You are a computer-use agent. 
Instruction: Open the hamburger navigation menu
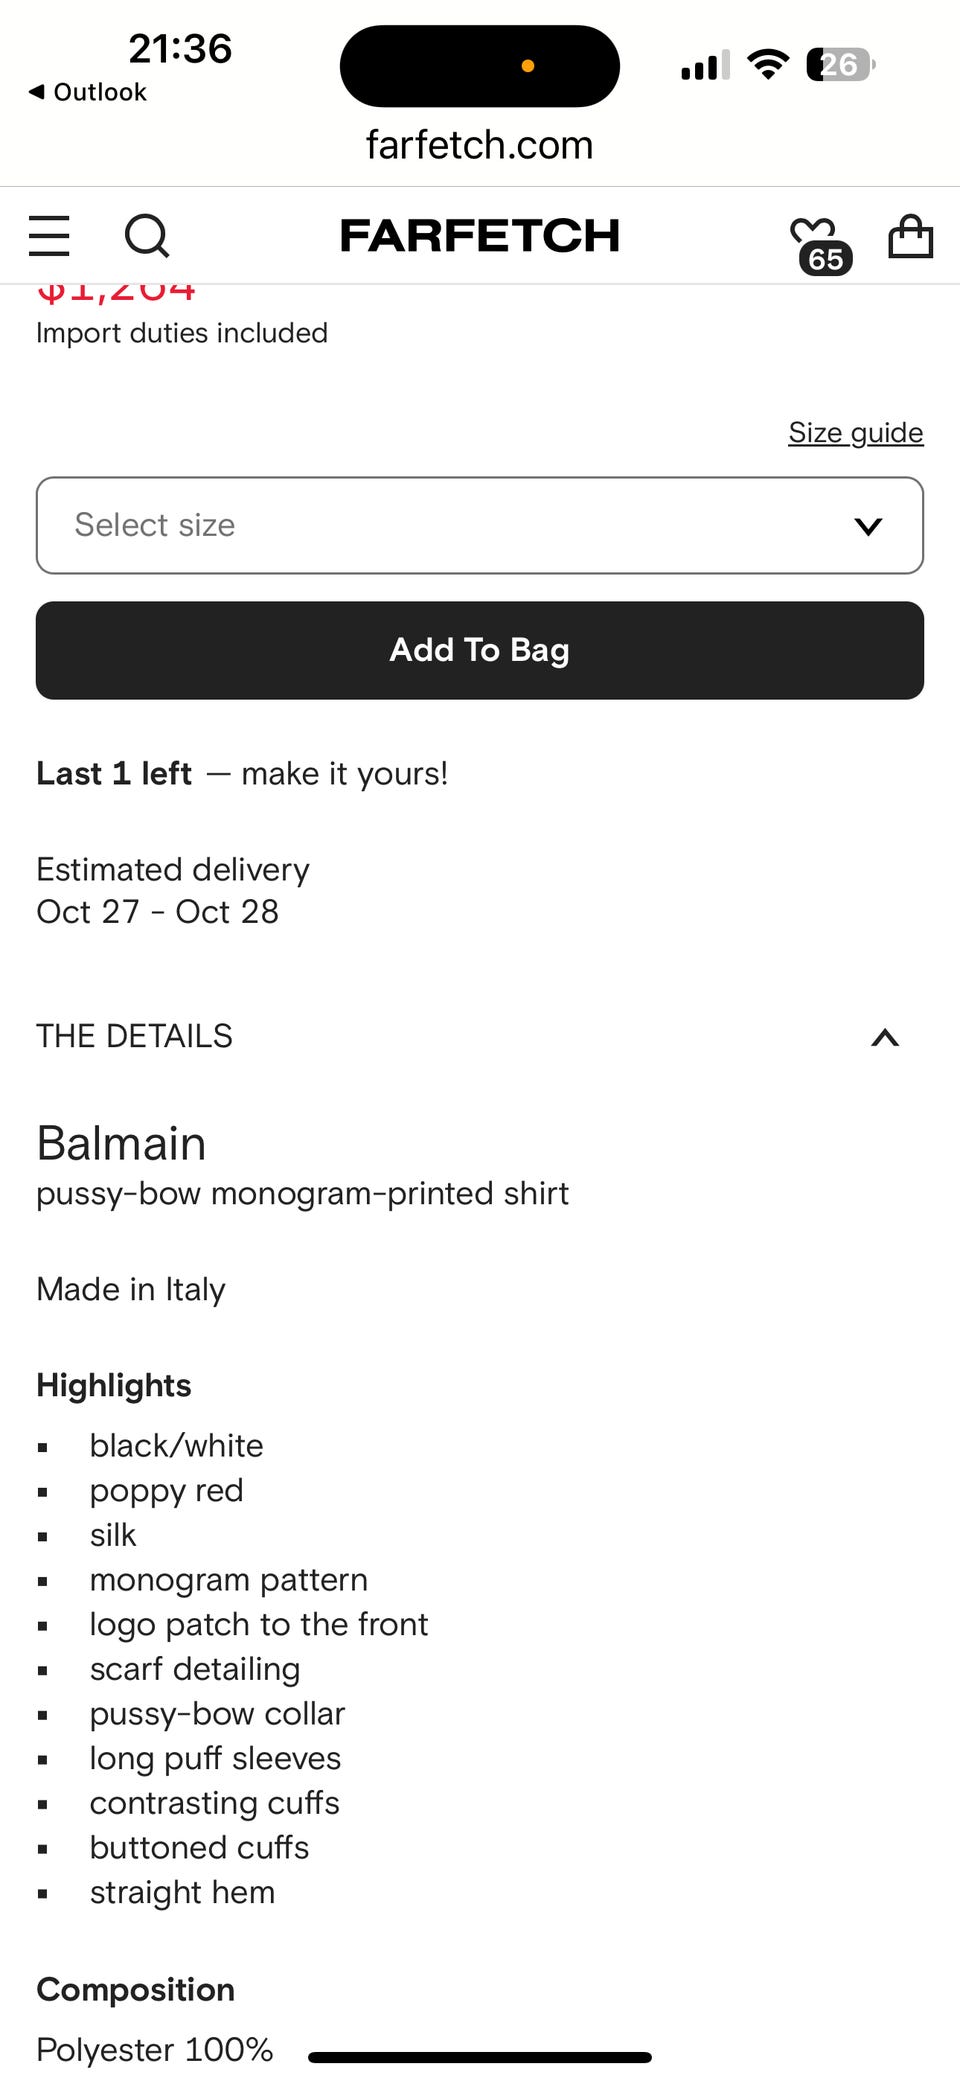pyautogui.click(x=49, y=236)
